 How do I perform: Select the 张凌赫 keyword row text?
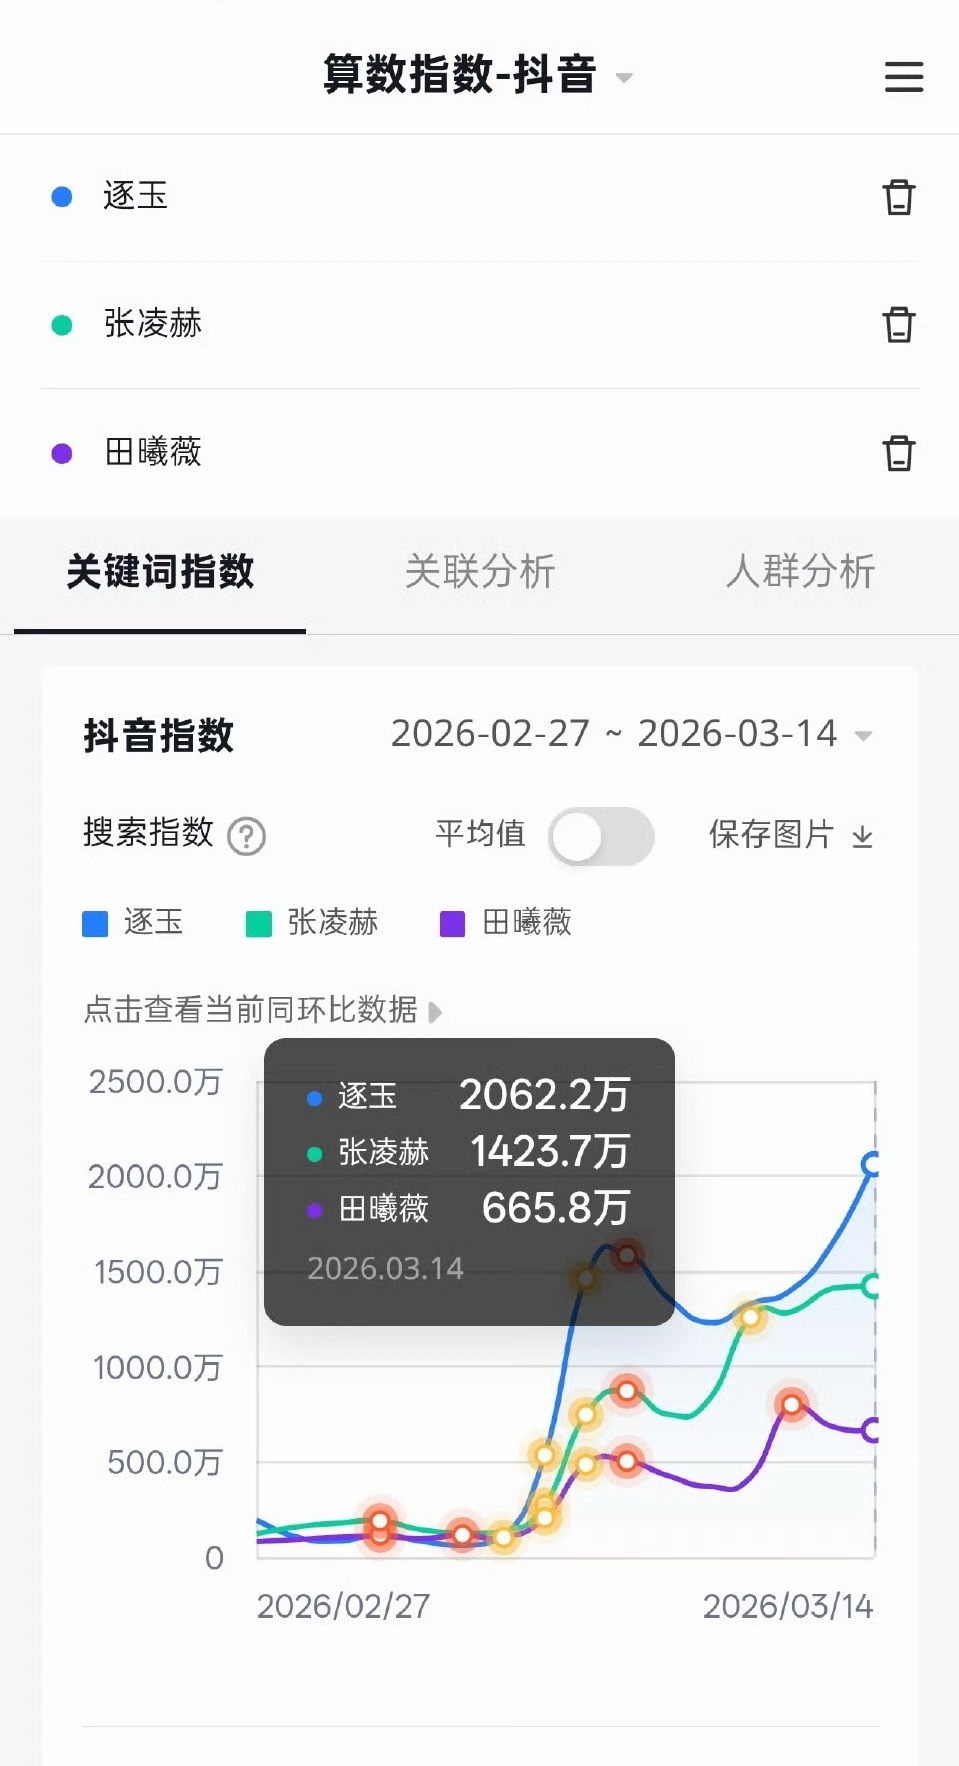tap(153, 324)
